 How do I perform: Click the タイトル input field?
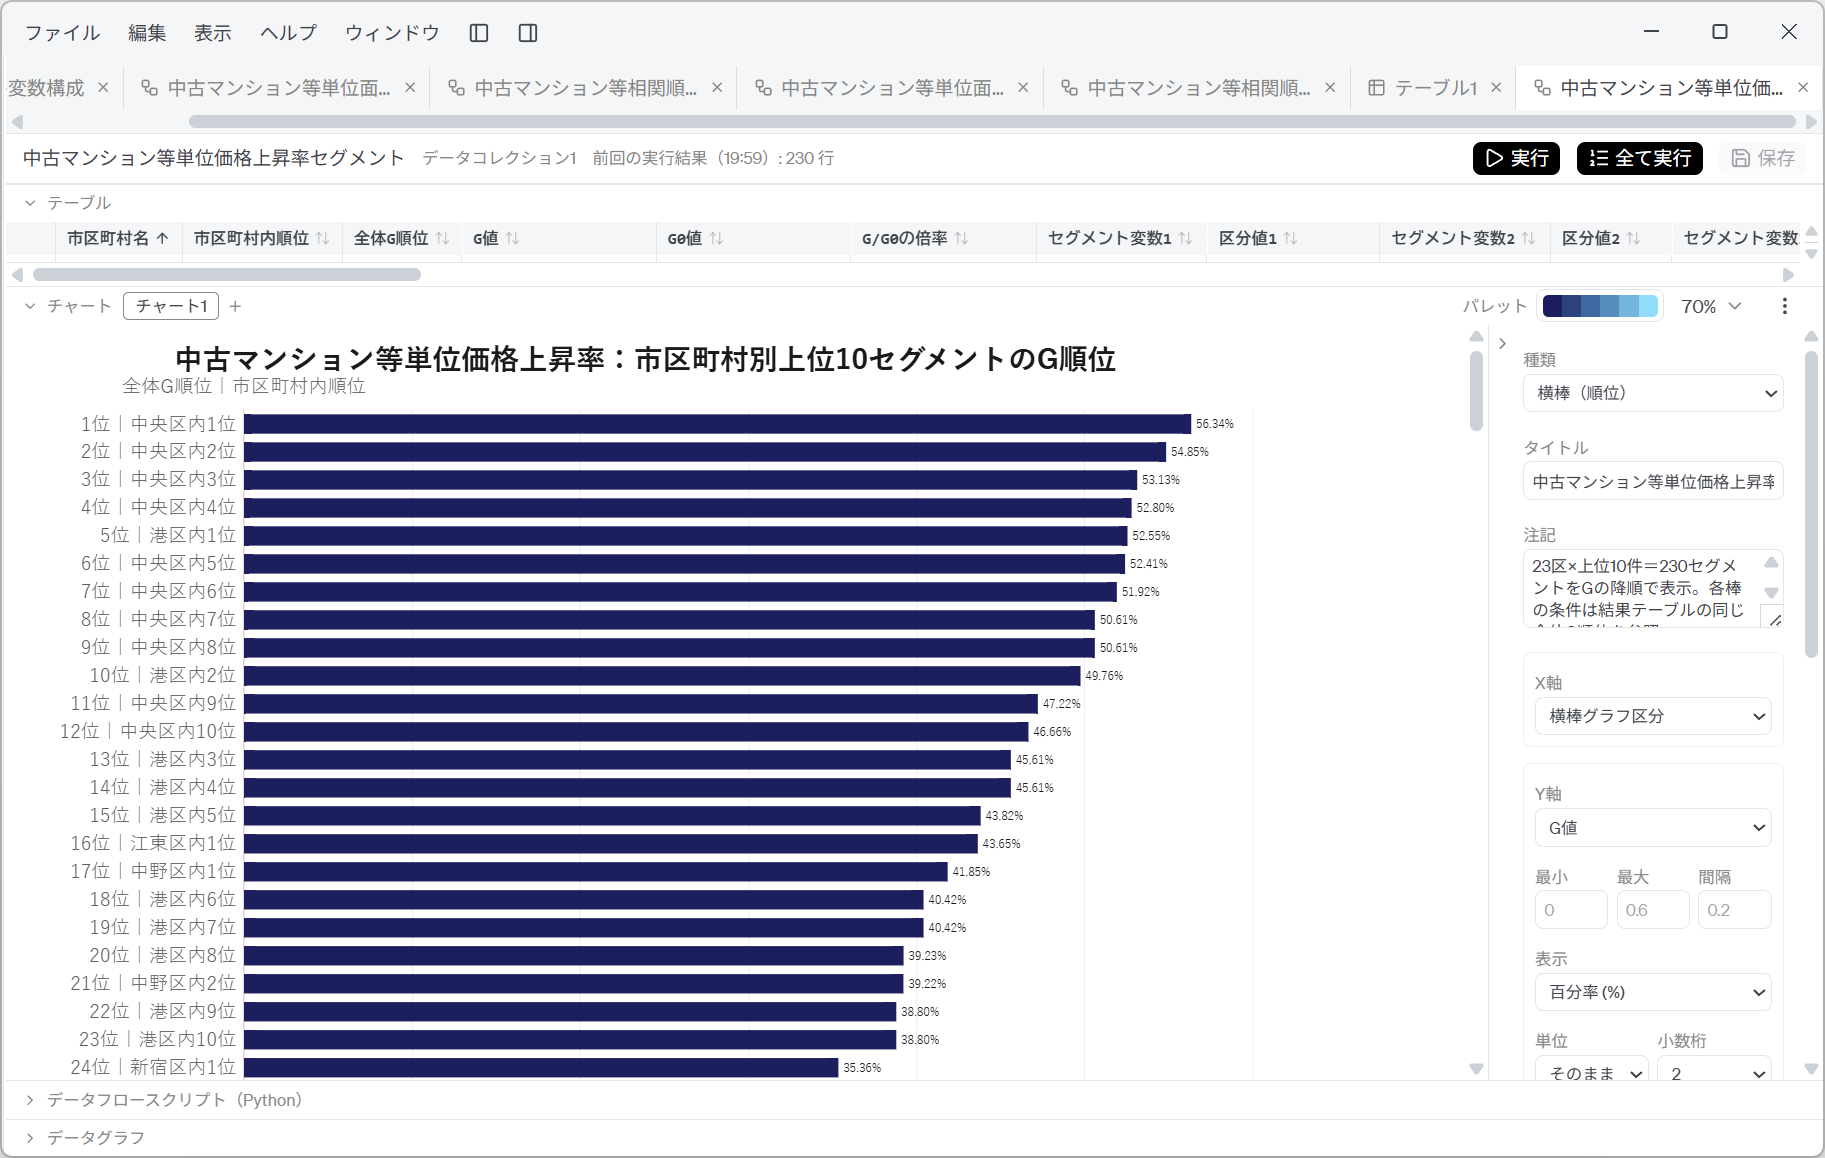pos(1653,481)
